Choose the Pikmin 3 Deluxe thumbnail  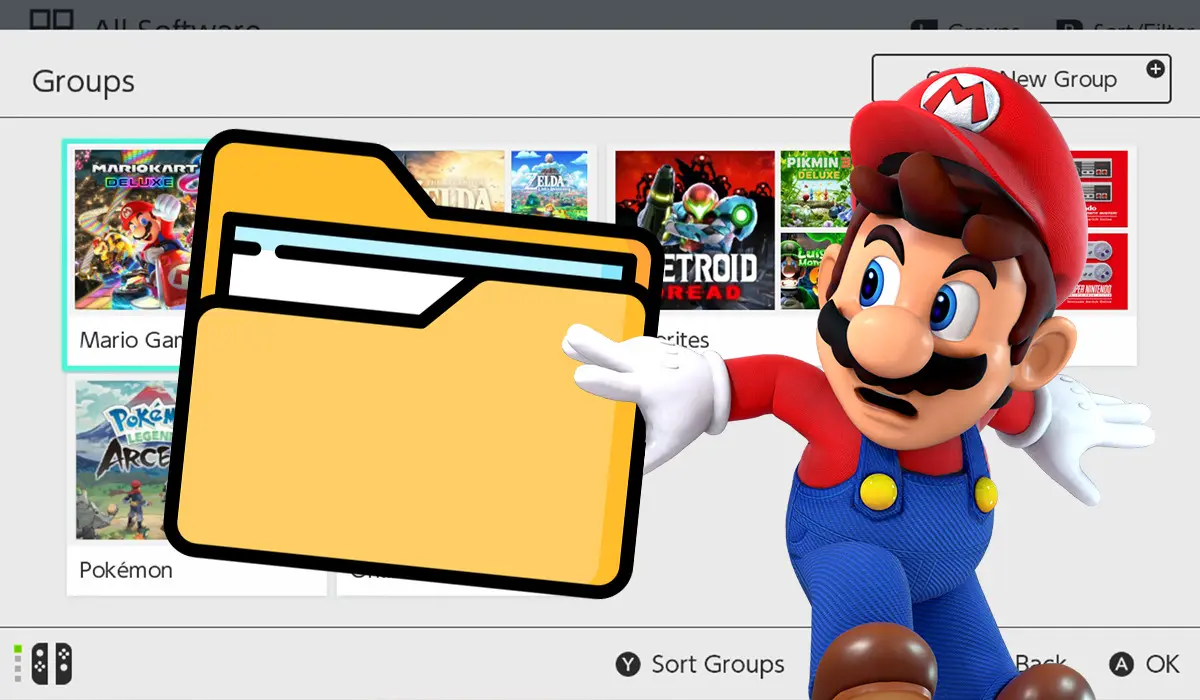click(x=816, y=189)
